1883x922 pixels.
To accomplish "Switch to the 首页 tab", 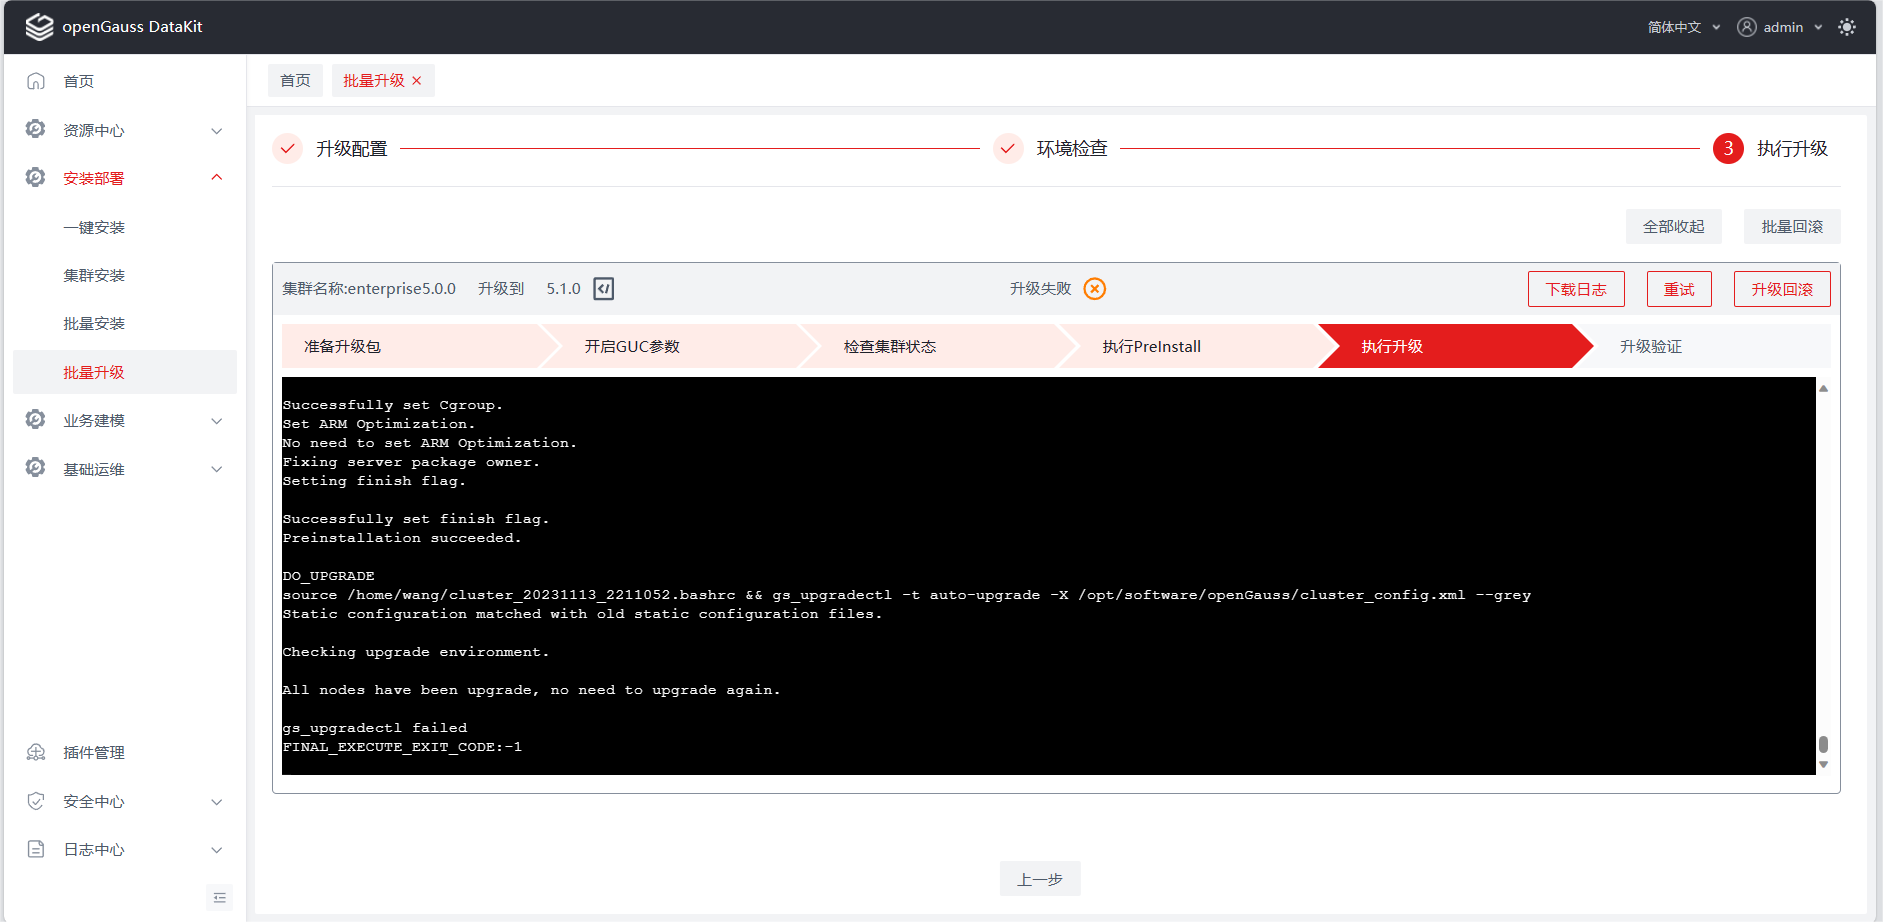I will point(295,81).
